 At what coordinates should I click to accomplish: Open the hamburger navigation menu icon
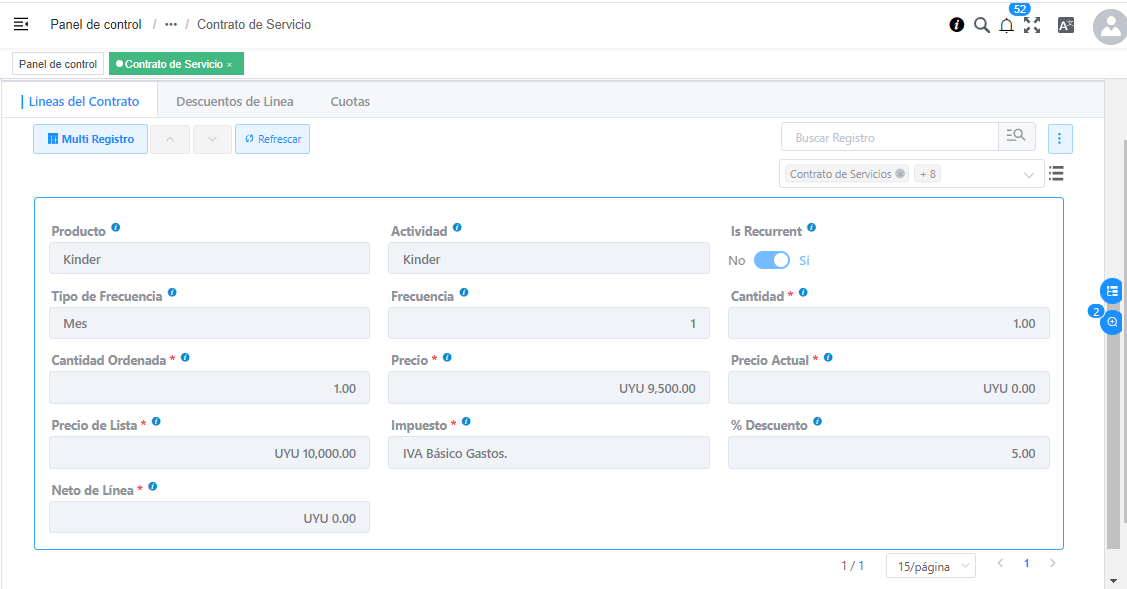21,24
